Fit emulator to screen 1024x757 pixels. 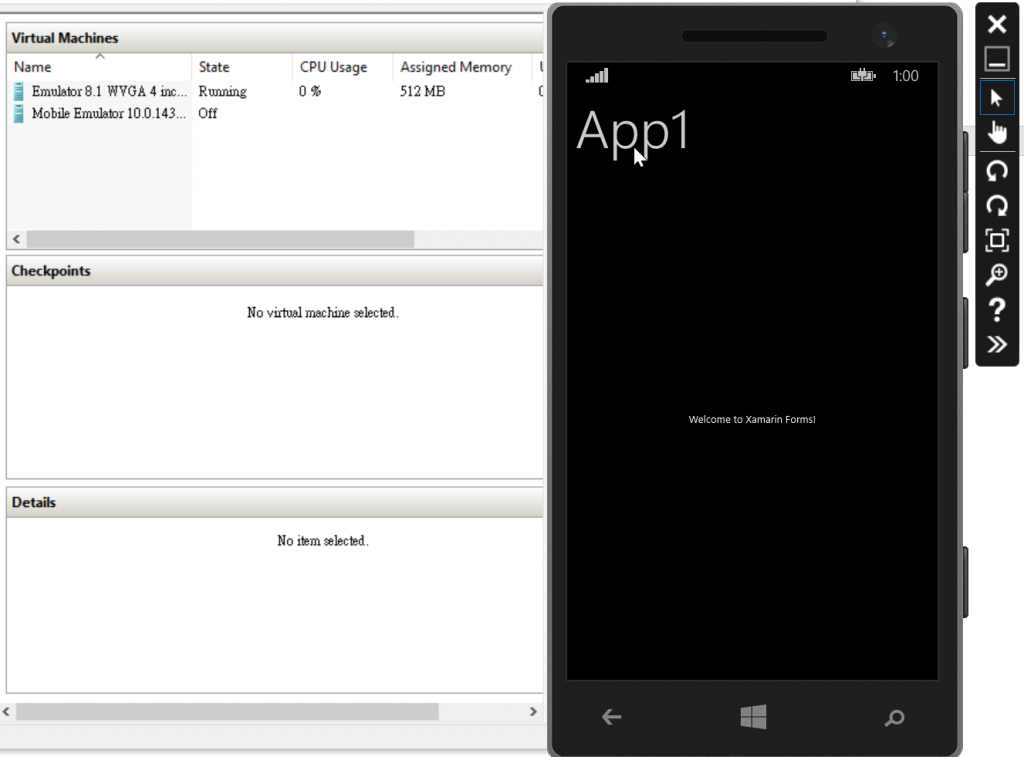pyautogui.click(x=997, y=240)
